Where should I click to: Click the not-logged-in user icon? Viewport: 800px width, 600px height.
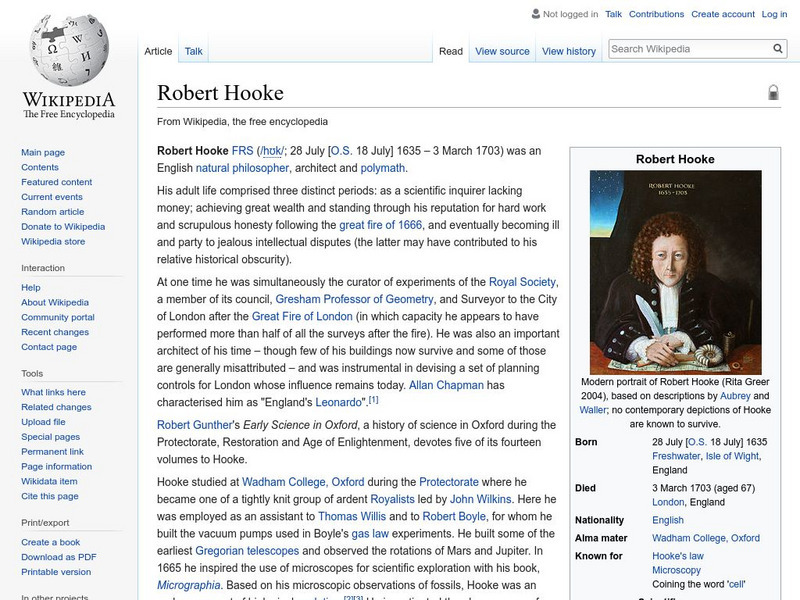pyautogui.click(x=536, y=14)
